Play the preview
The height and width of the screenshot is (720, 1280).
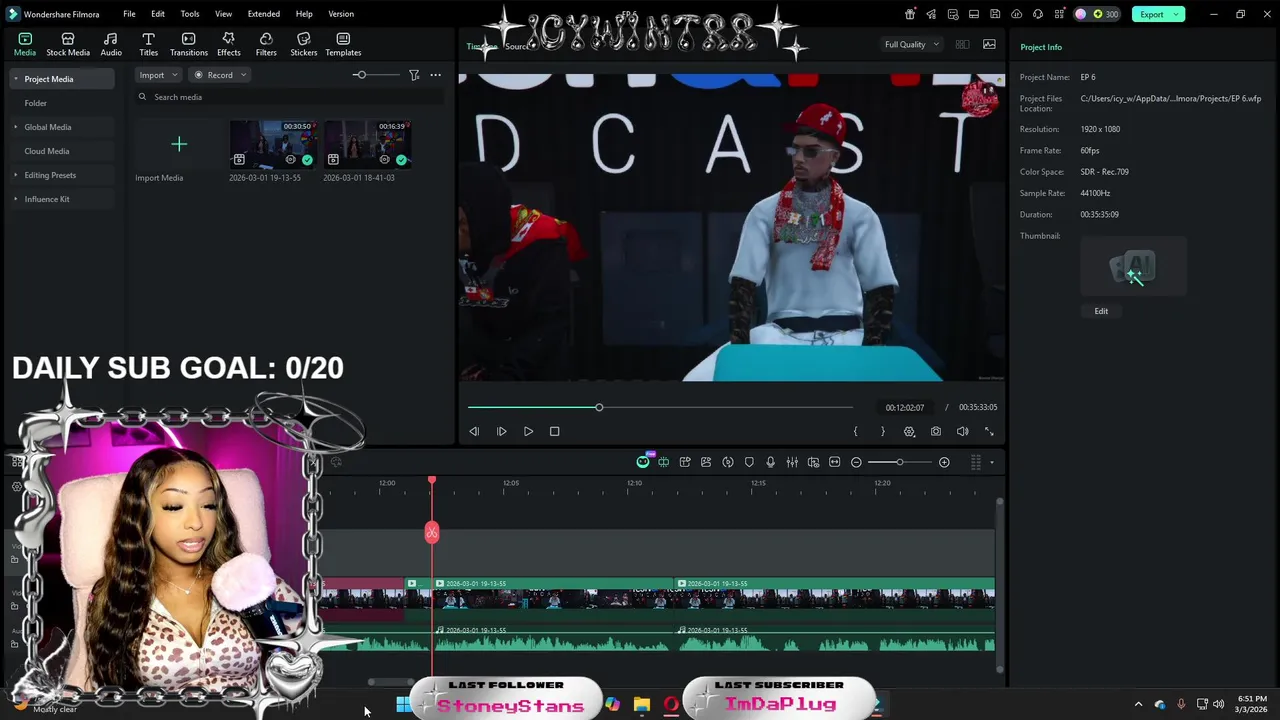528,431
